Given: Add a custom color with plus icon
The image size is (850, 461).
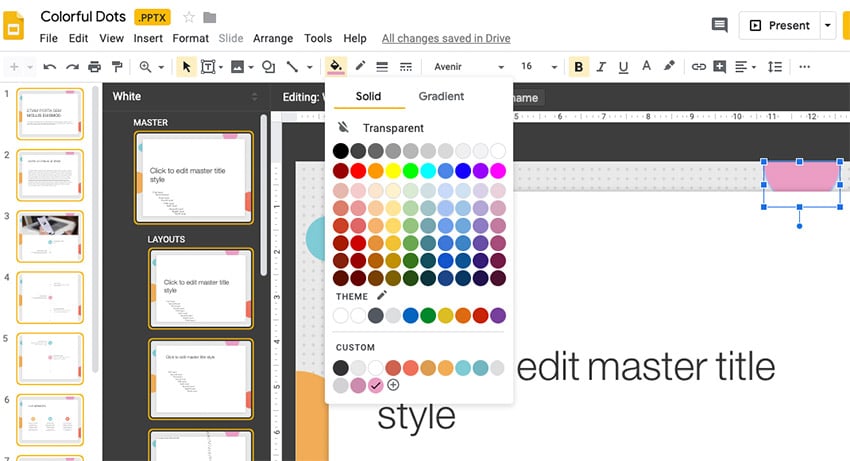Looking at the screenshot, I should (x=393, y=385).
